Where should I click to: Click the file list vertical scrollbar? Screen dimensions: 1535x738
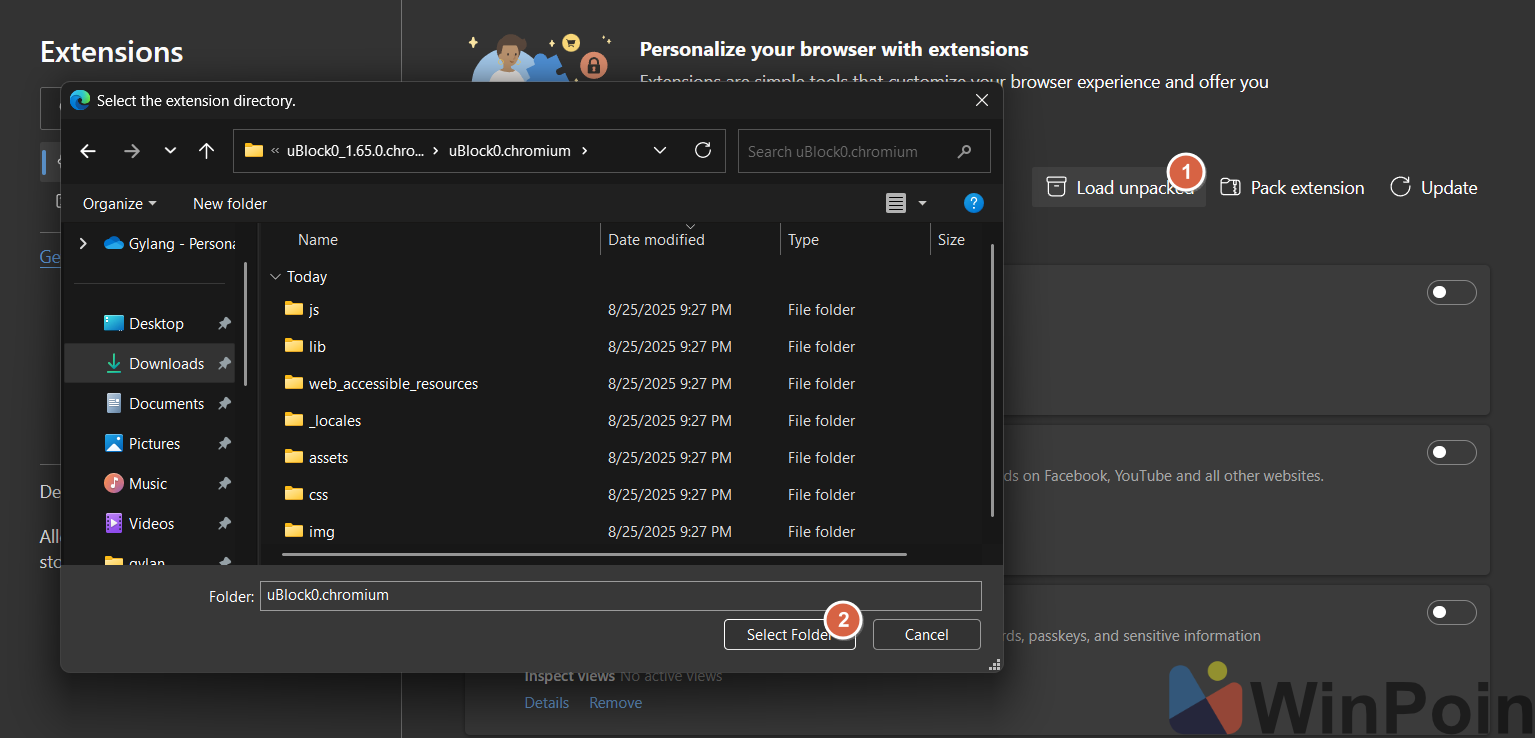[x=992, y=380]
